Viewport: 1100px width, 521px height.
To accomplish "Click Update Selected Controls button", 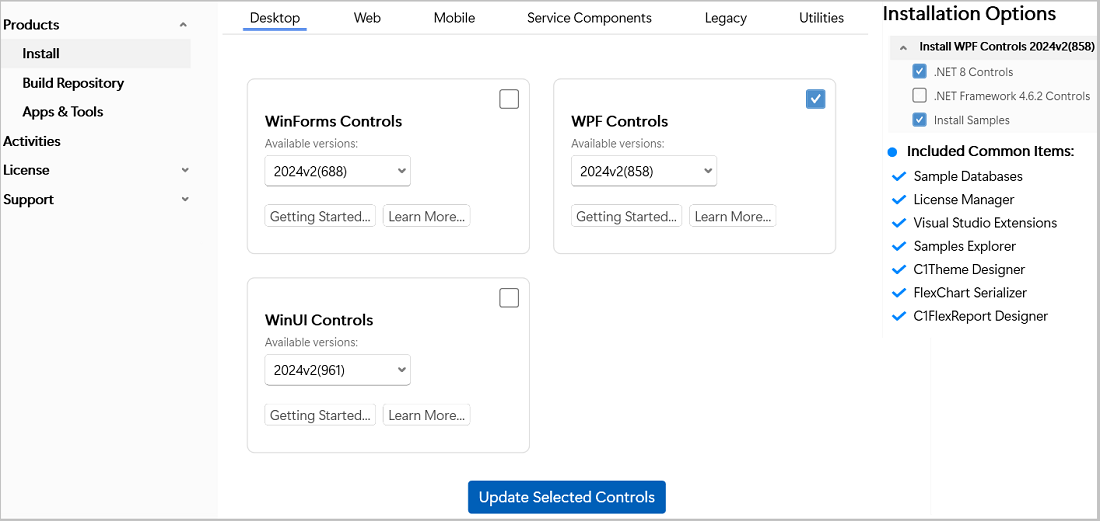I will pyautogui.click(x=567, y=497).
